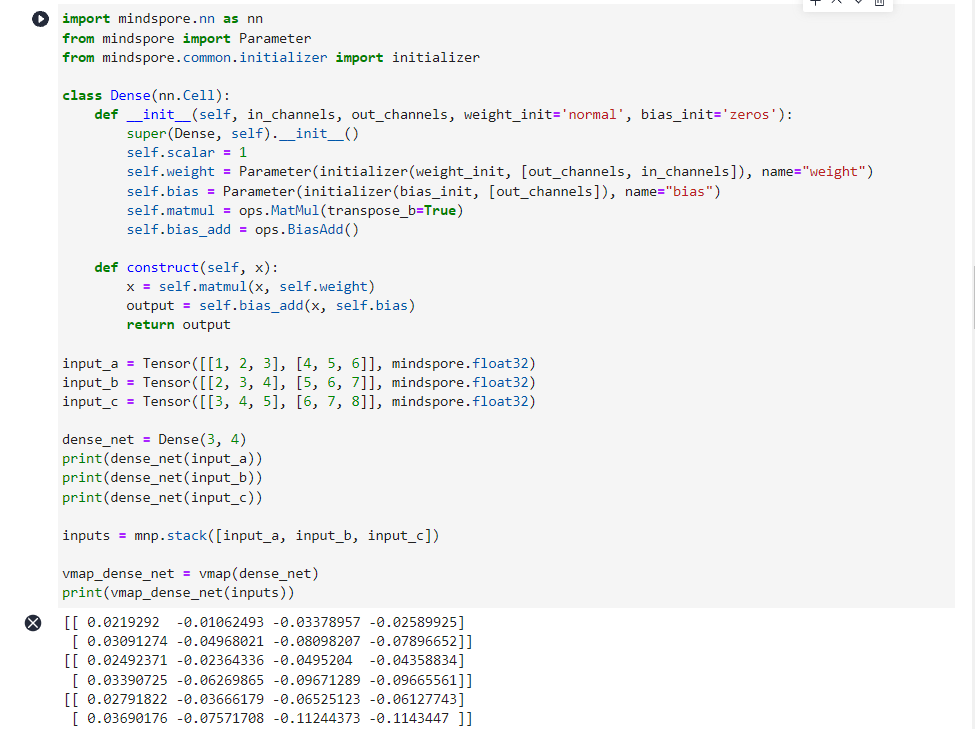Click the 'self.weight = Parameter(...)' line
This screenshot has height=729, width=975.
500,172
